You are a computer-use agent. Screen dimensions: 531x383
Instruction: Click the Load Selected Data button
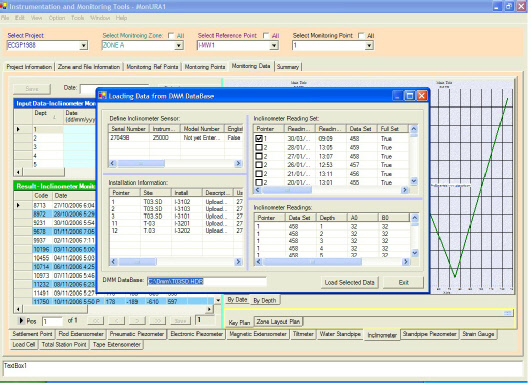(349, 282)
